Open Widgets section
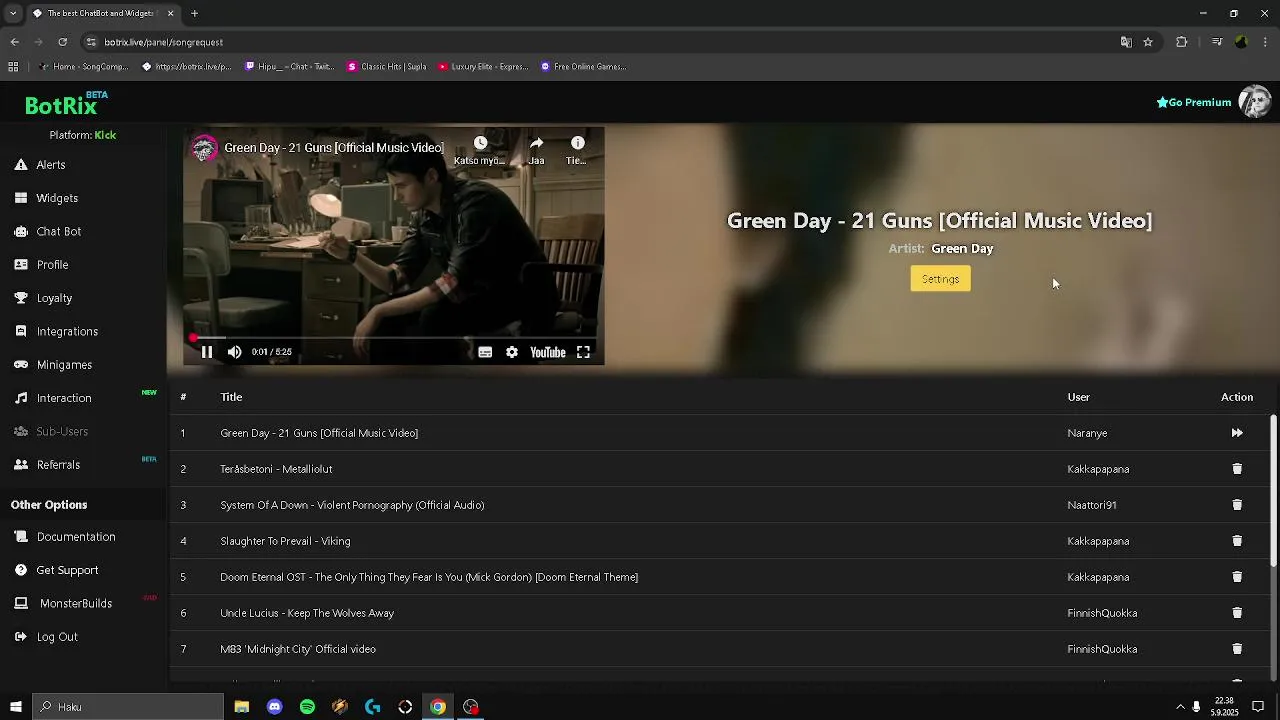The height and width of the screenshot is (720, 1280). [x=57, y=198]
